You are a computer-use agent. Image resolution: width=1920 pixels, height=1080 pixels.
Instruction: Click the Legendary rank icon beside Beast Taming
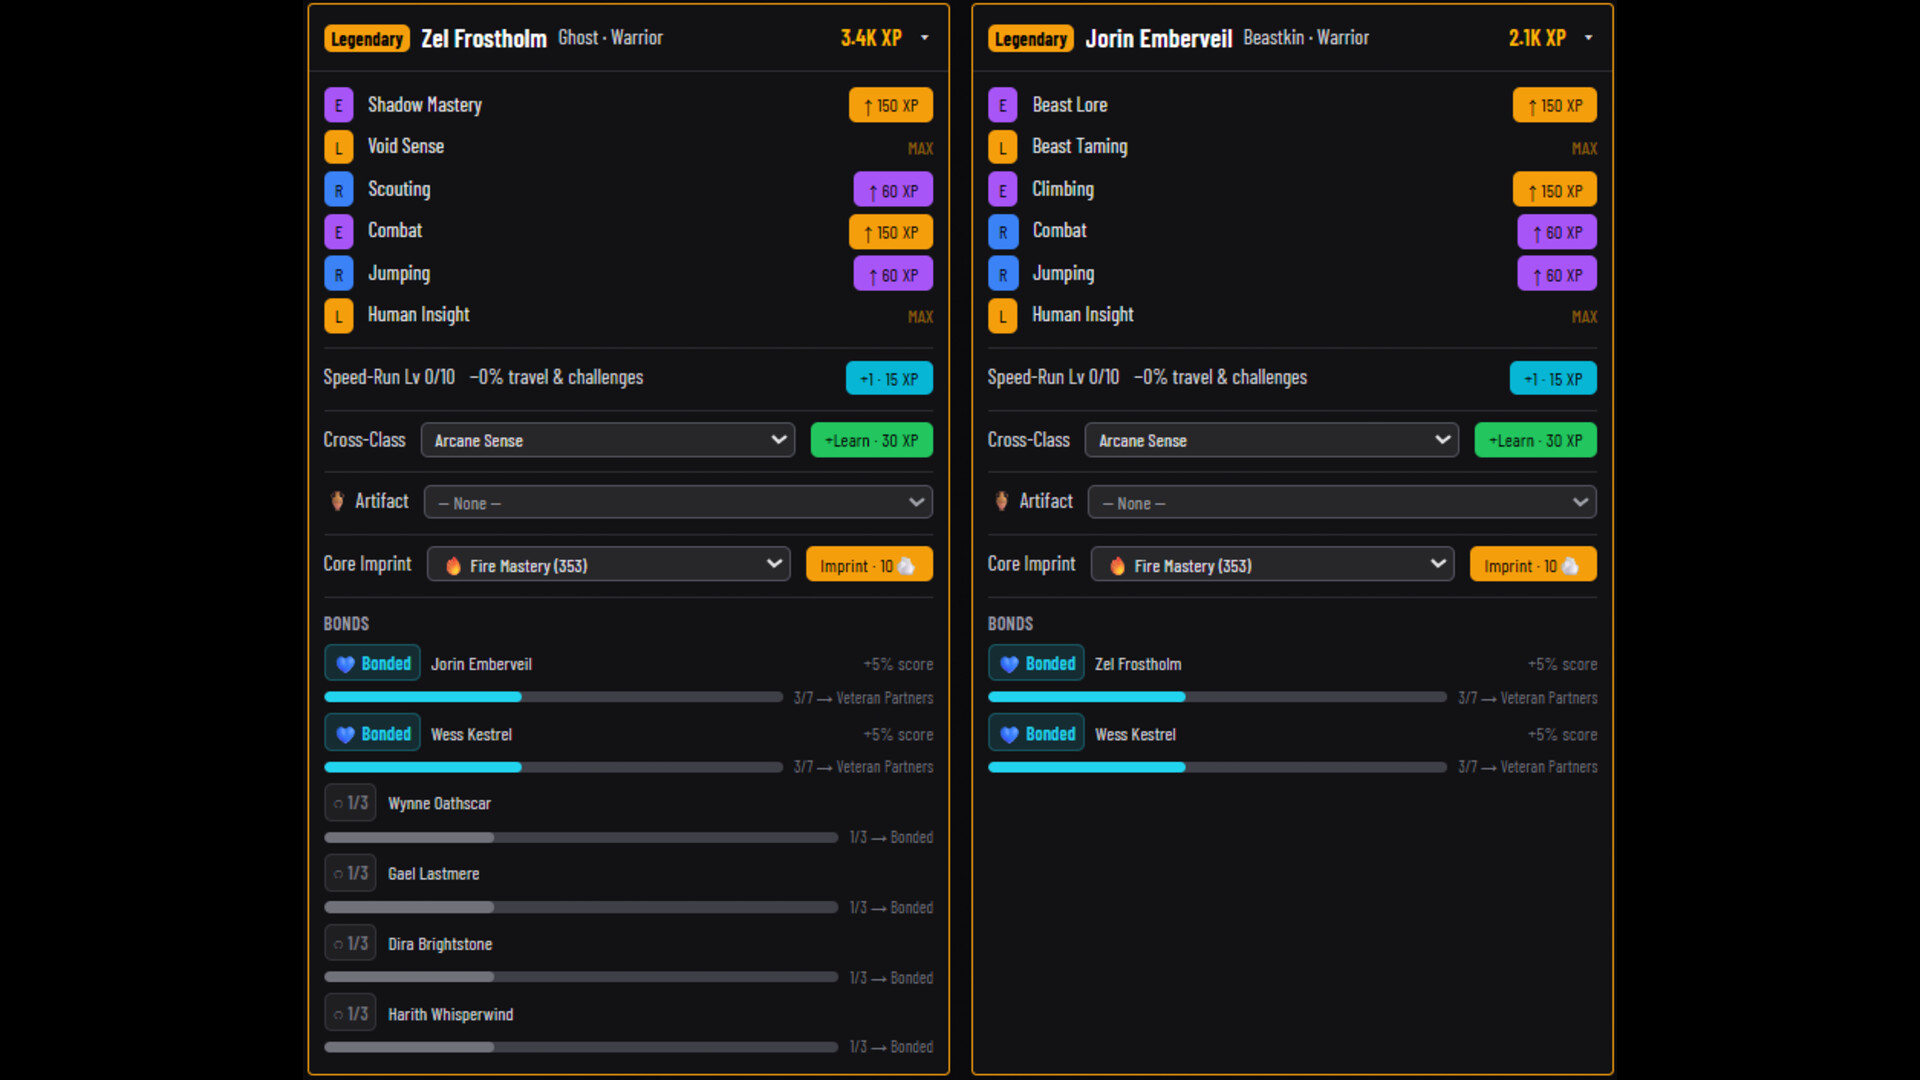pyautogui.click(x=1002, y=147)
